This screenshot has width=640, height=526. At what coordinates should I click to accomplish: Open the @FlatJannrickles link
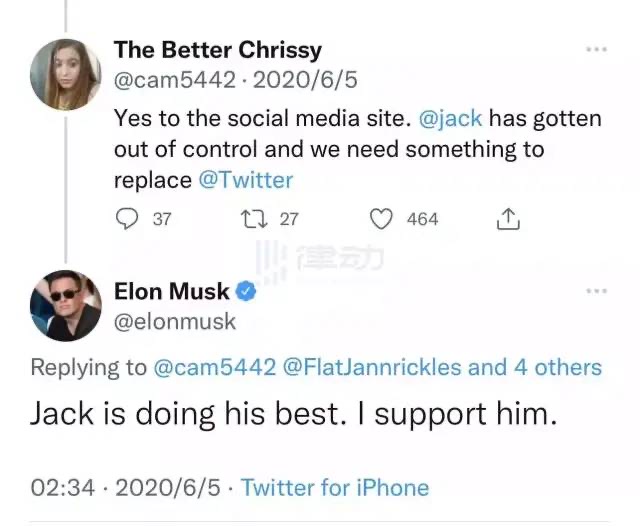371,367
